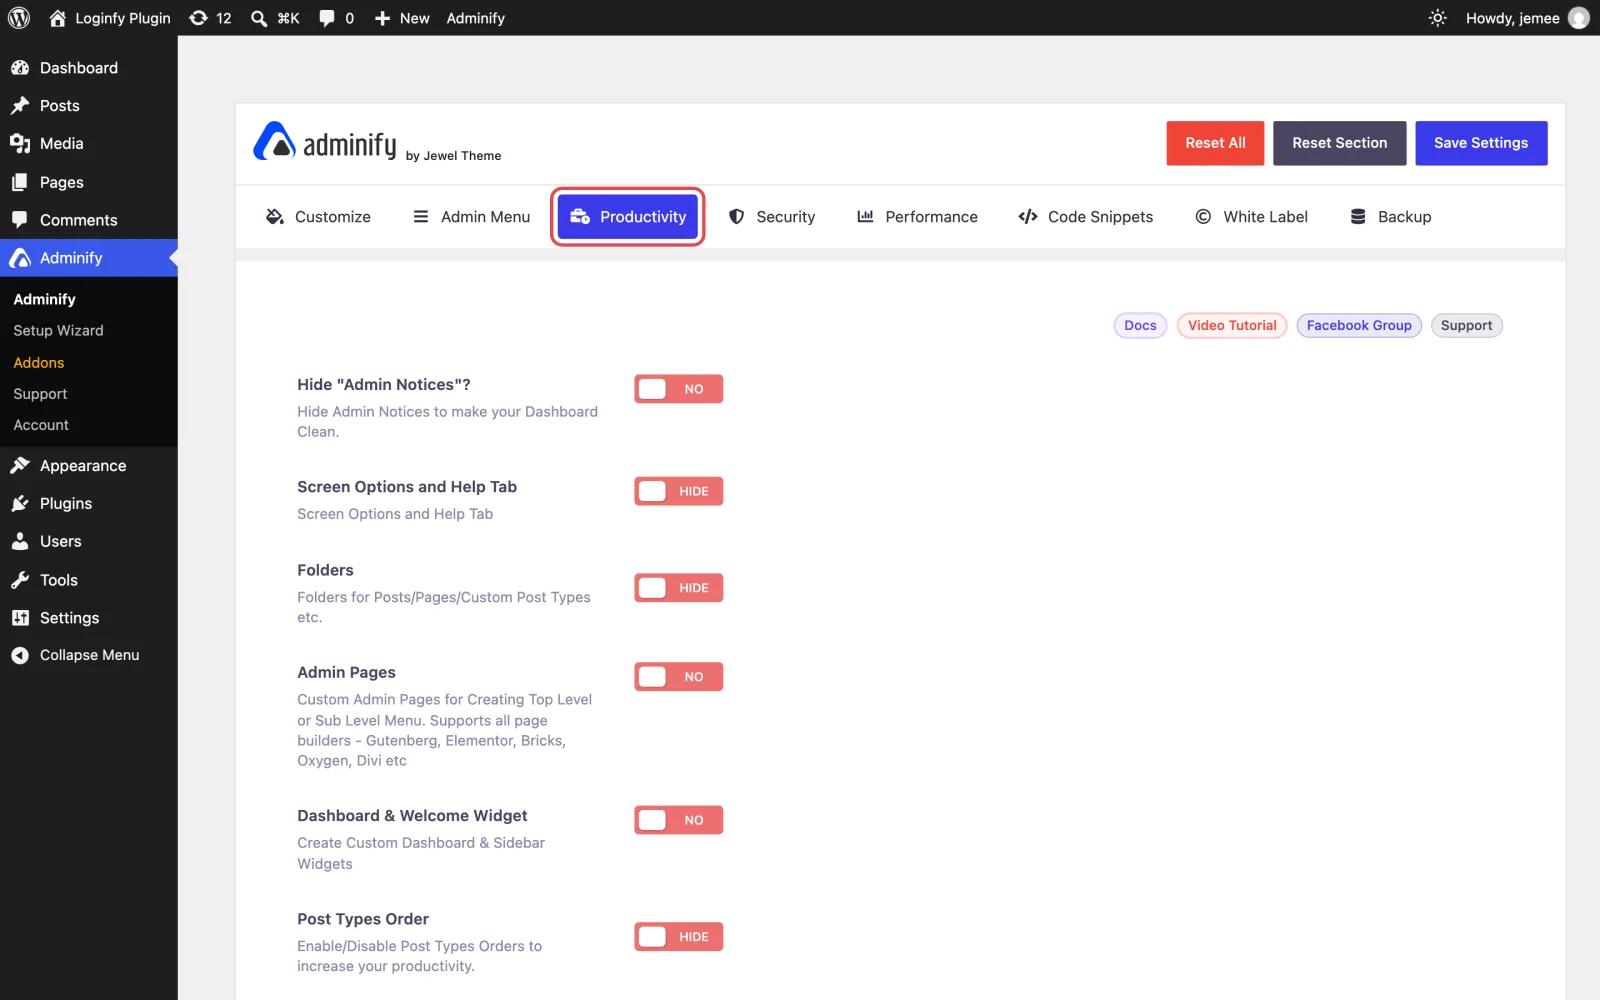Viewport: 1600px width, 1000px height.
Task: Click the plus New content icon
Action: click(382, 18)
